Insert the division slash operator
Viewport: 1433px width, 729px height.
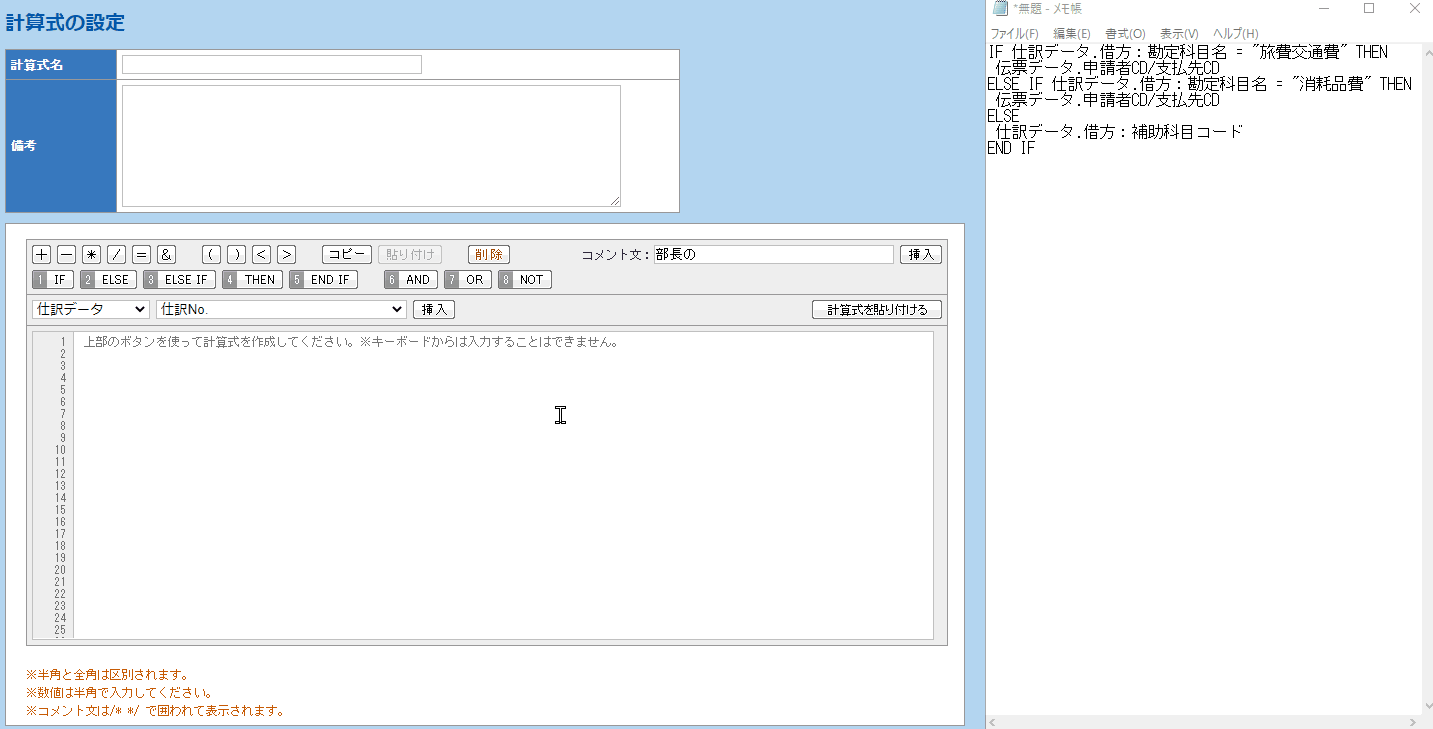coord(117,254)
